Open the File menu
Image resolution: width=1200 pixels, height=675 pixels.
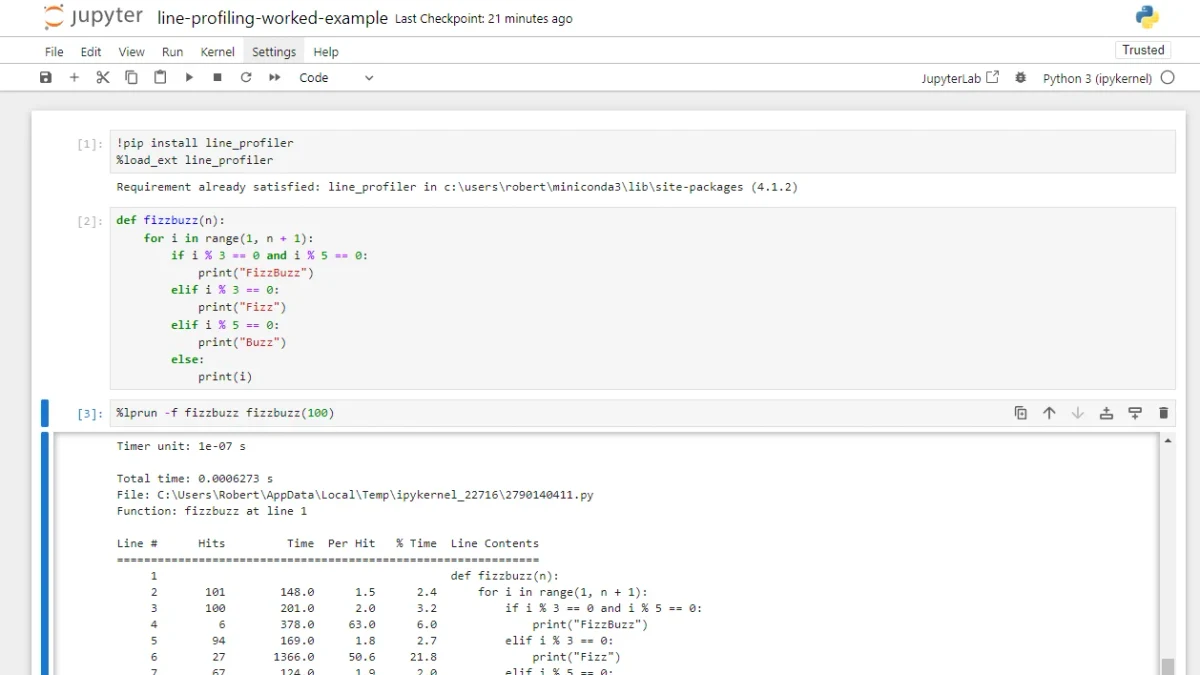tap(54, 52)
